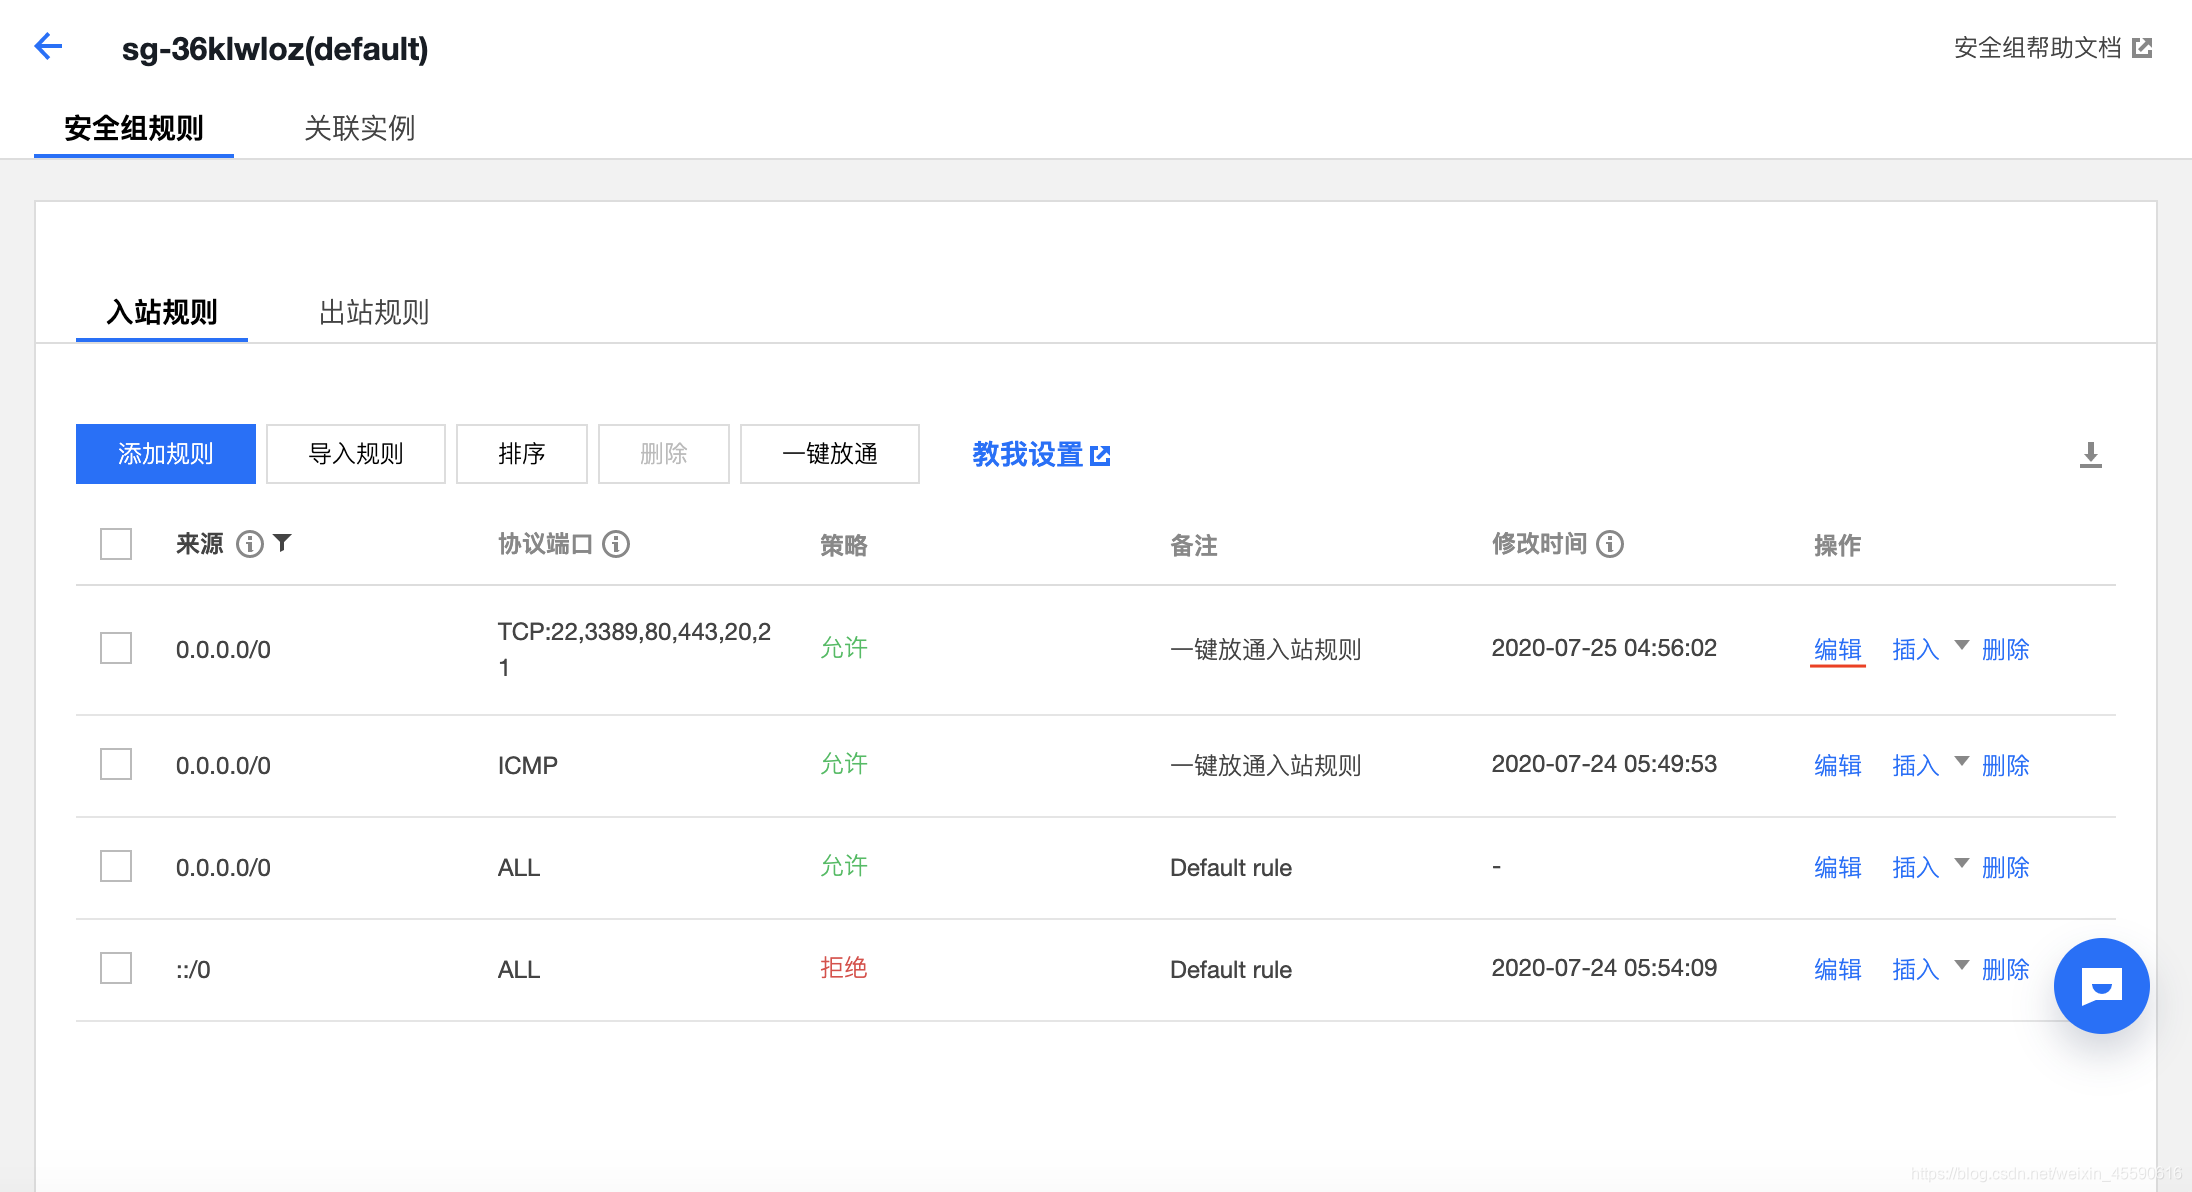Expand 插入 dropdown in ::/0 row
The height and width of the screenshot is (1192, 2192).
(1962, 965)
